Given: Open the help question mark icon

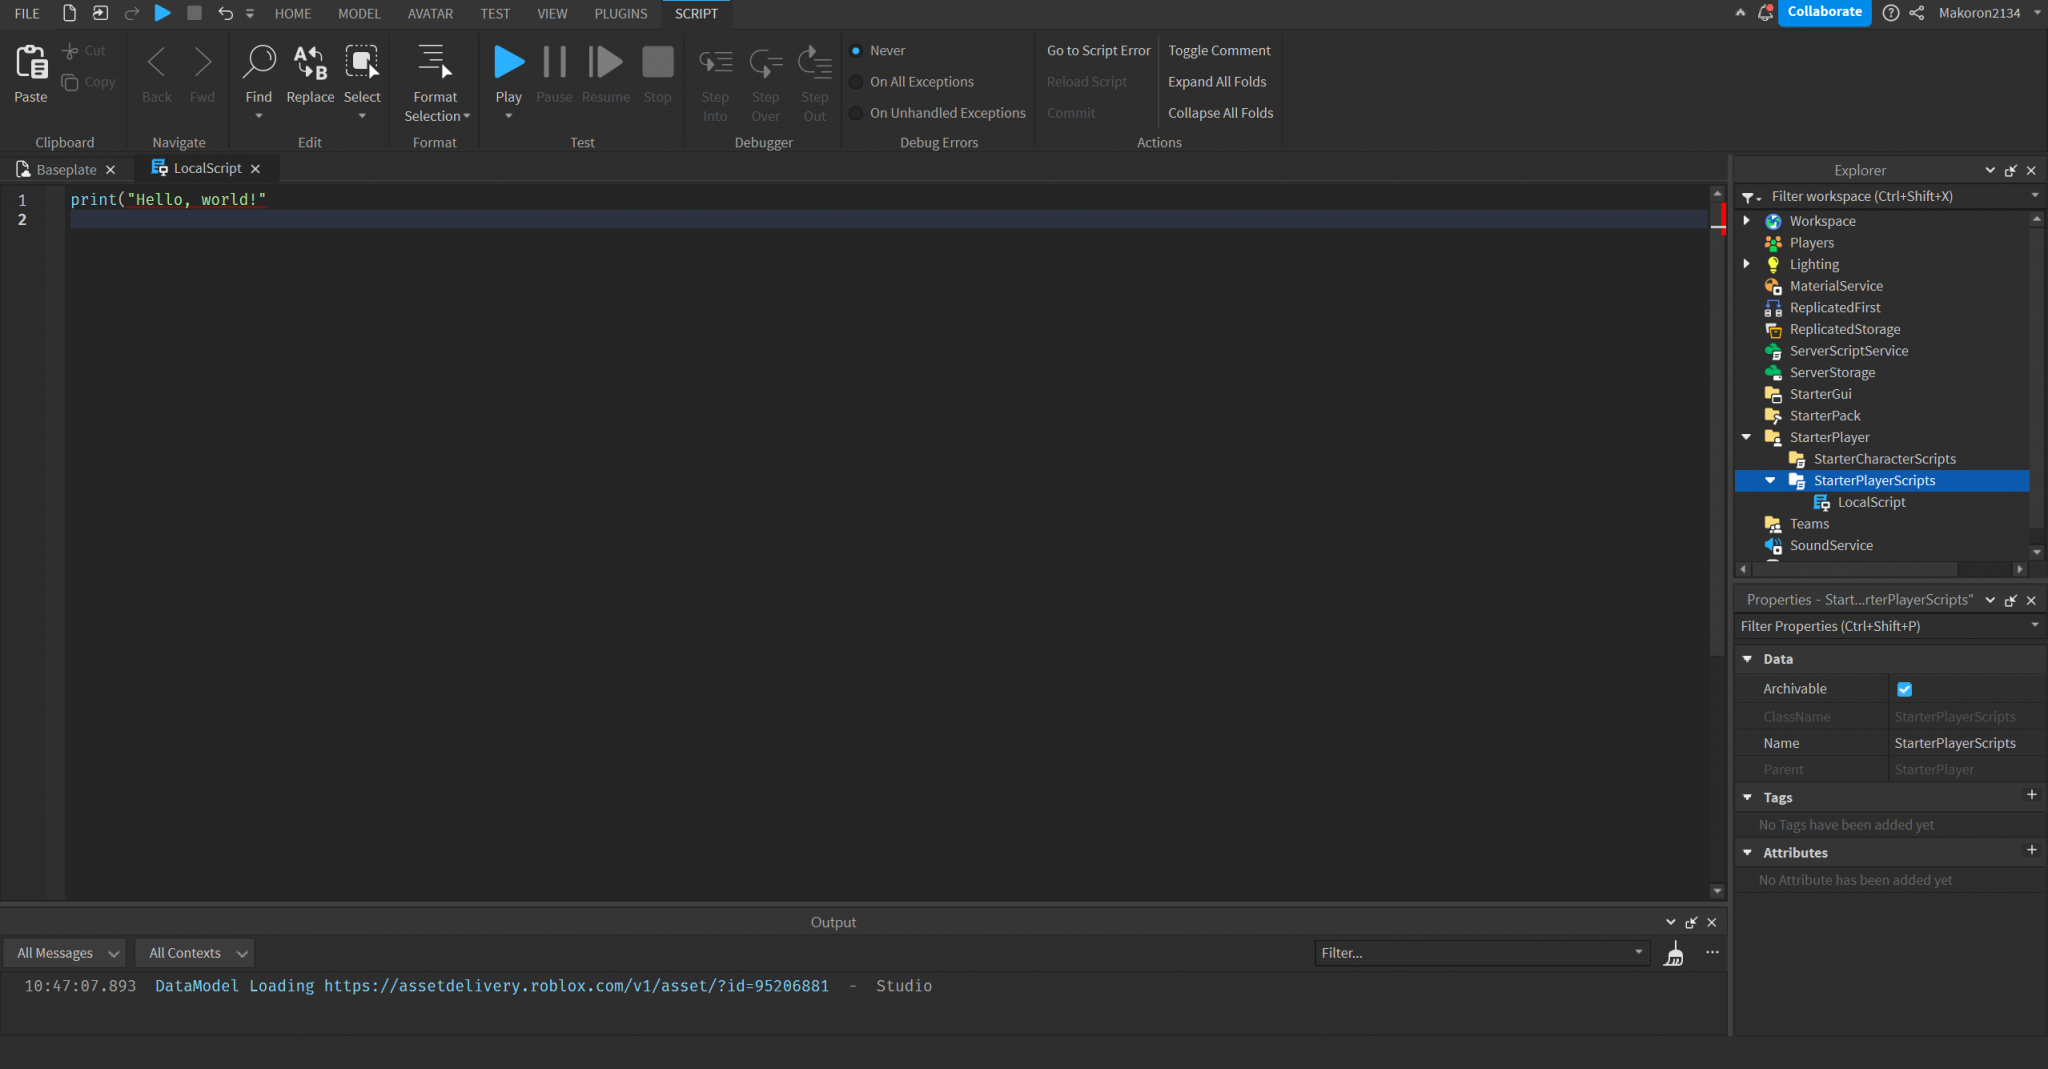Looking at the screenshot, I should pyautogui.click(x=1890, y=13).
